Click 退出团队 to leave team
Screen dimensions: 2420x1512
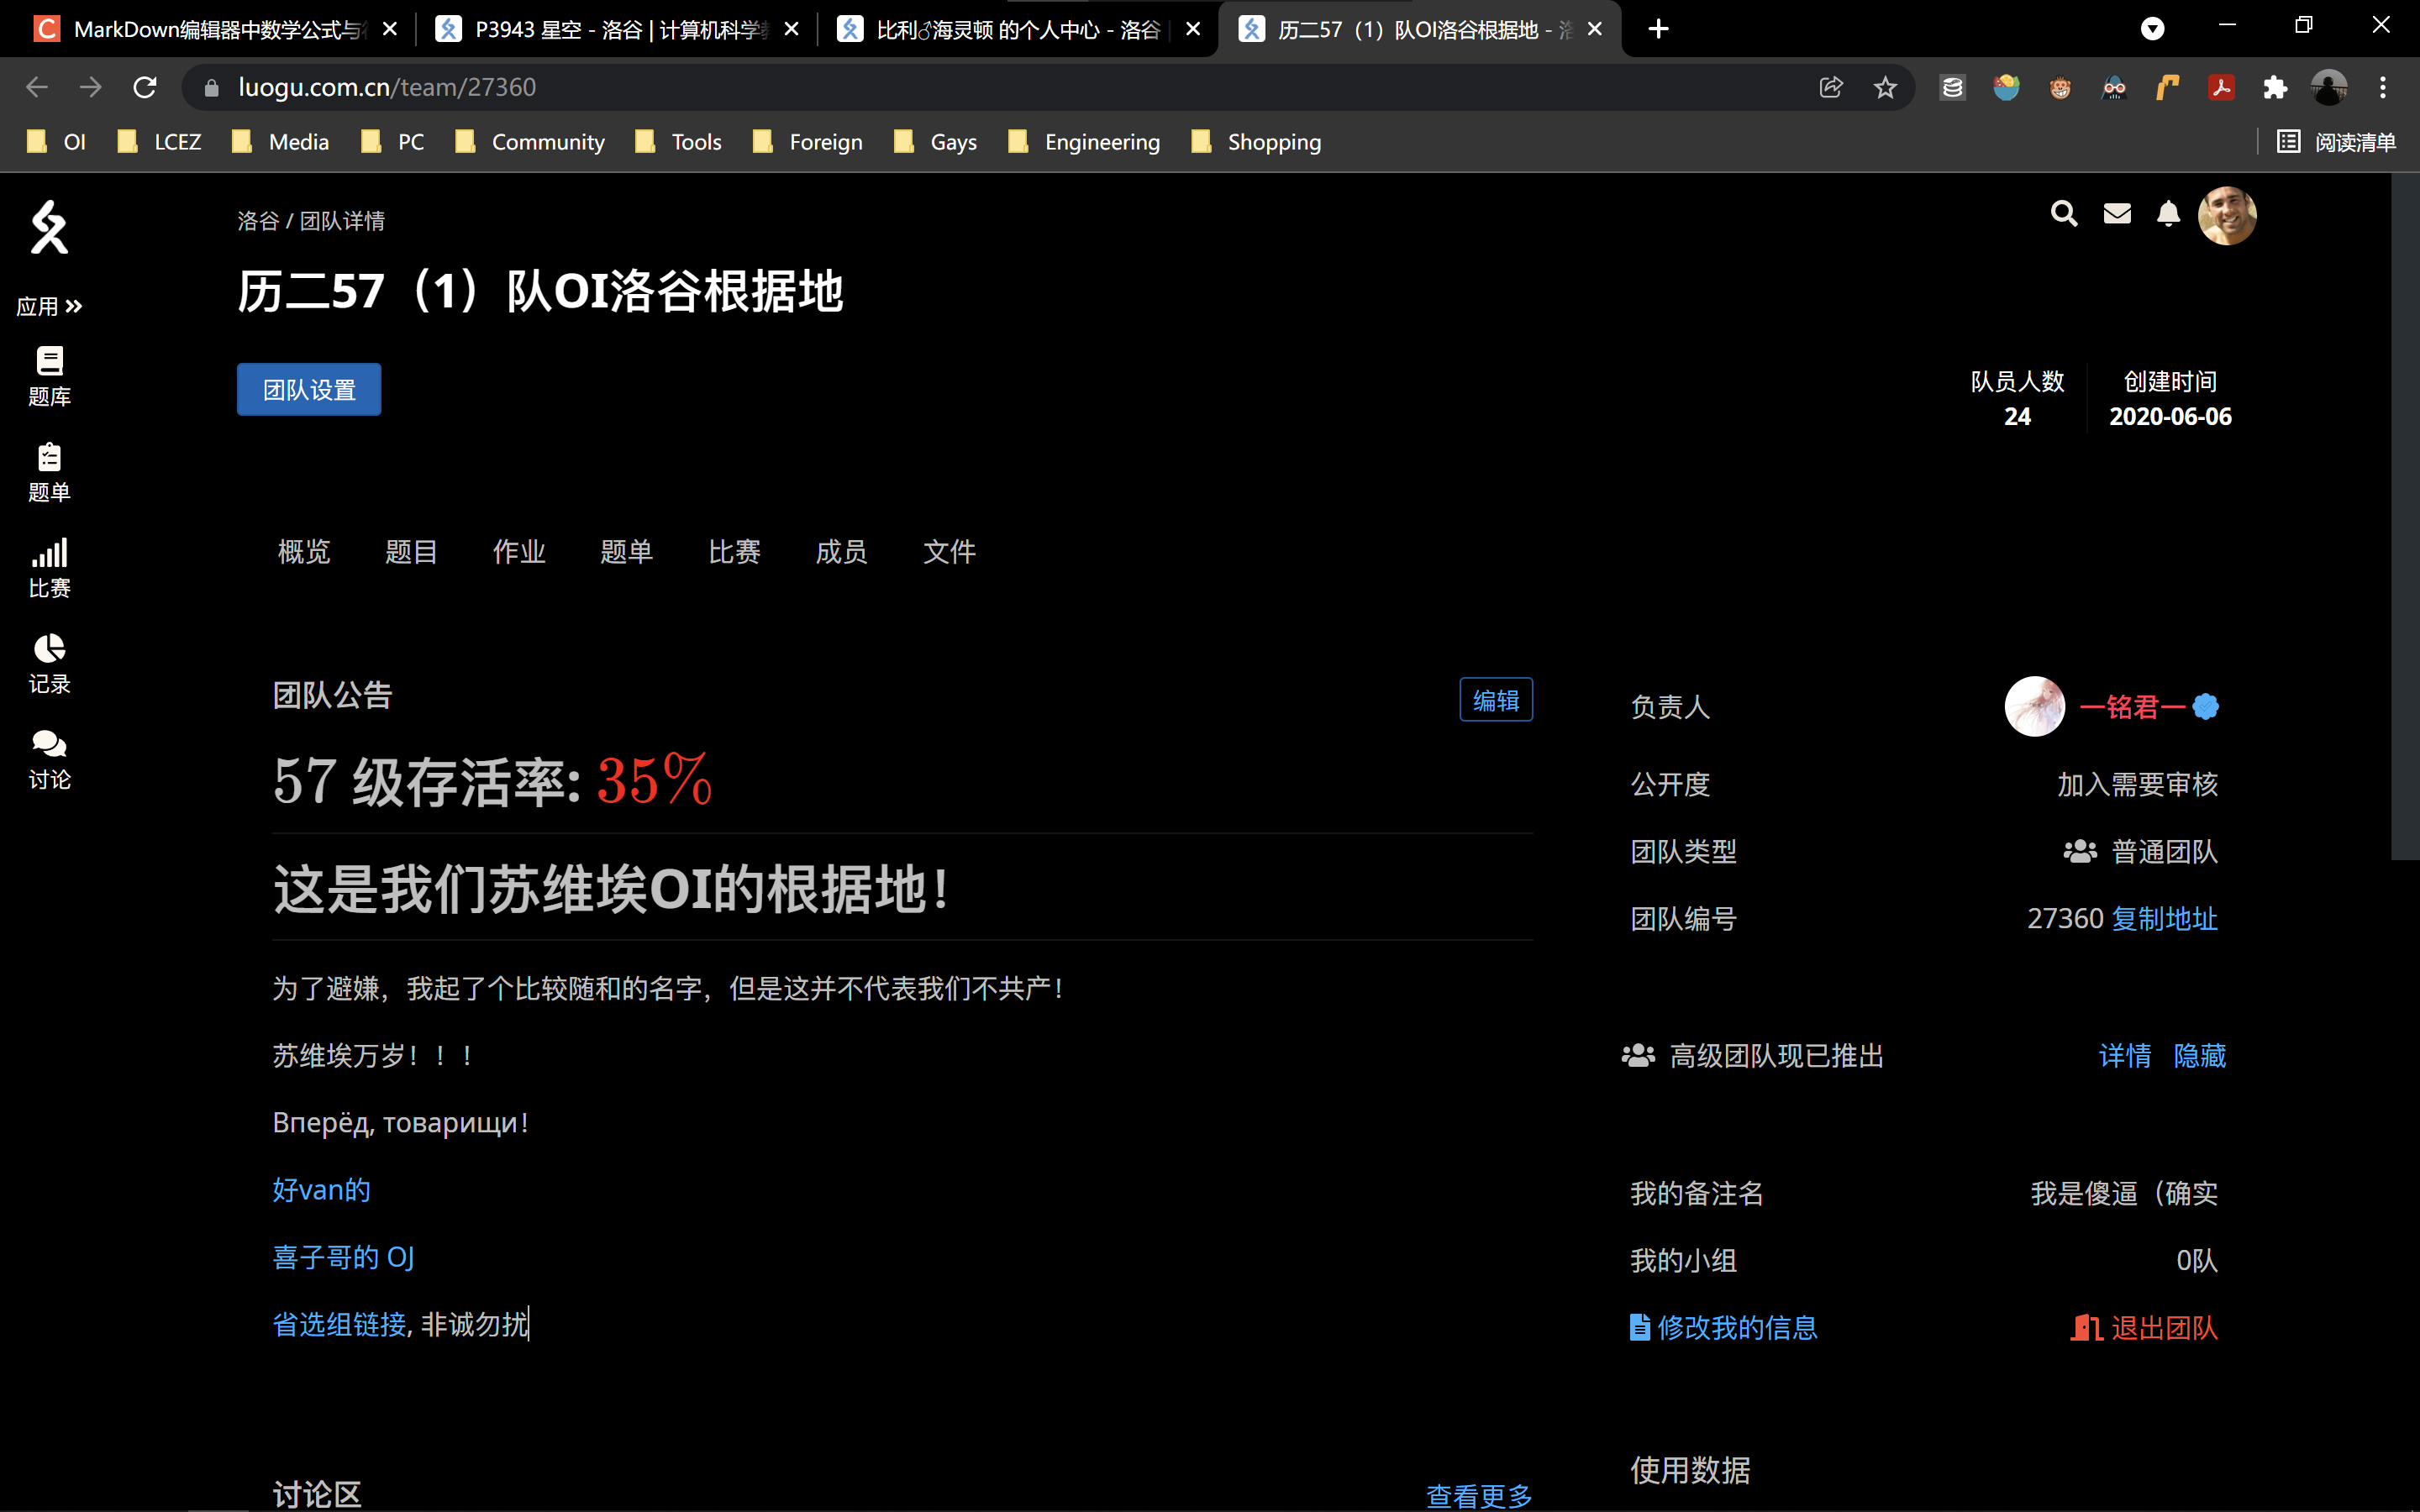(2144, 1327)
